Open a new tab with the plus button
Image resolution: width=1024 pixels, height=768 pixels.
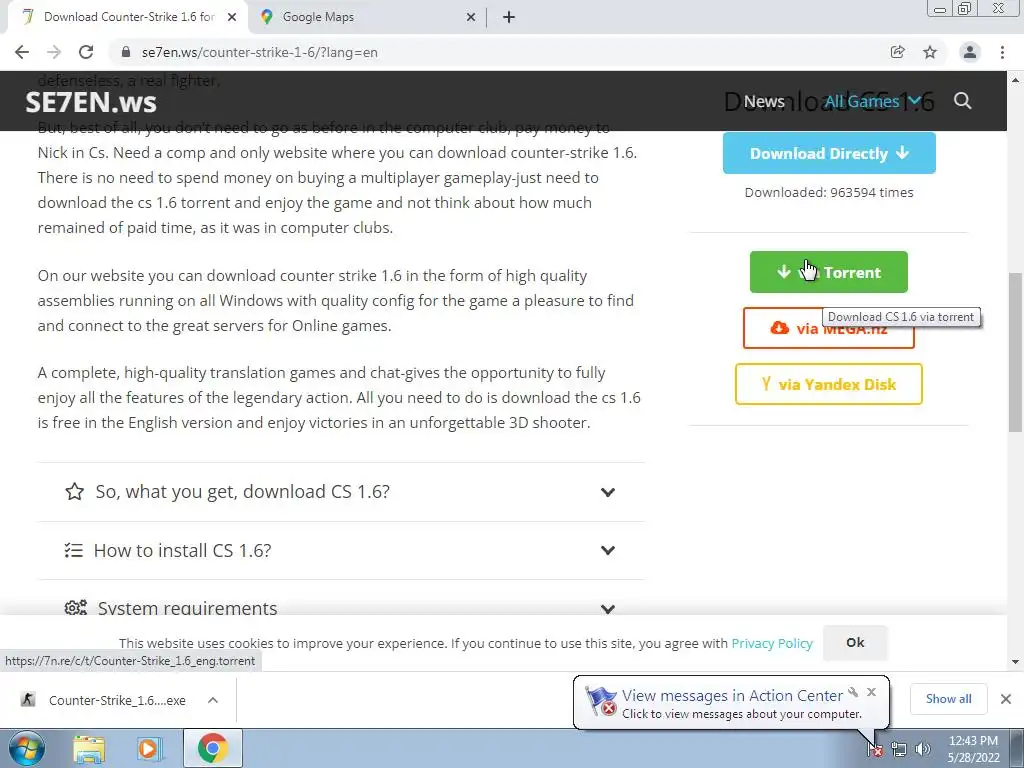tap(509, 17)
